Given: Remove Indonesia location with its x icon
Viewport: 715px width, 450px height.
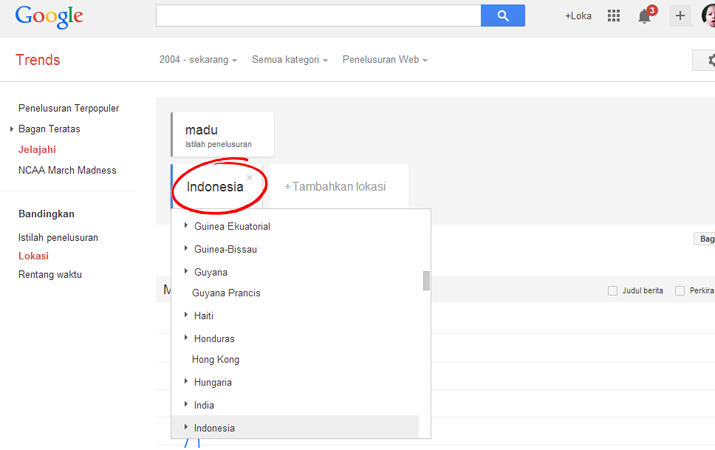Looking at the screenshot, I should click(x=249, y=177).
